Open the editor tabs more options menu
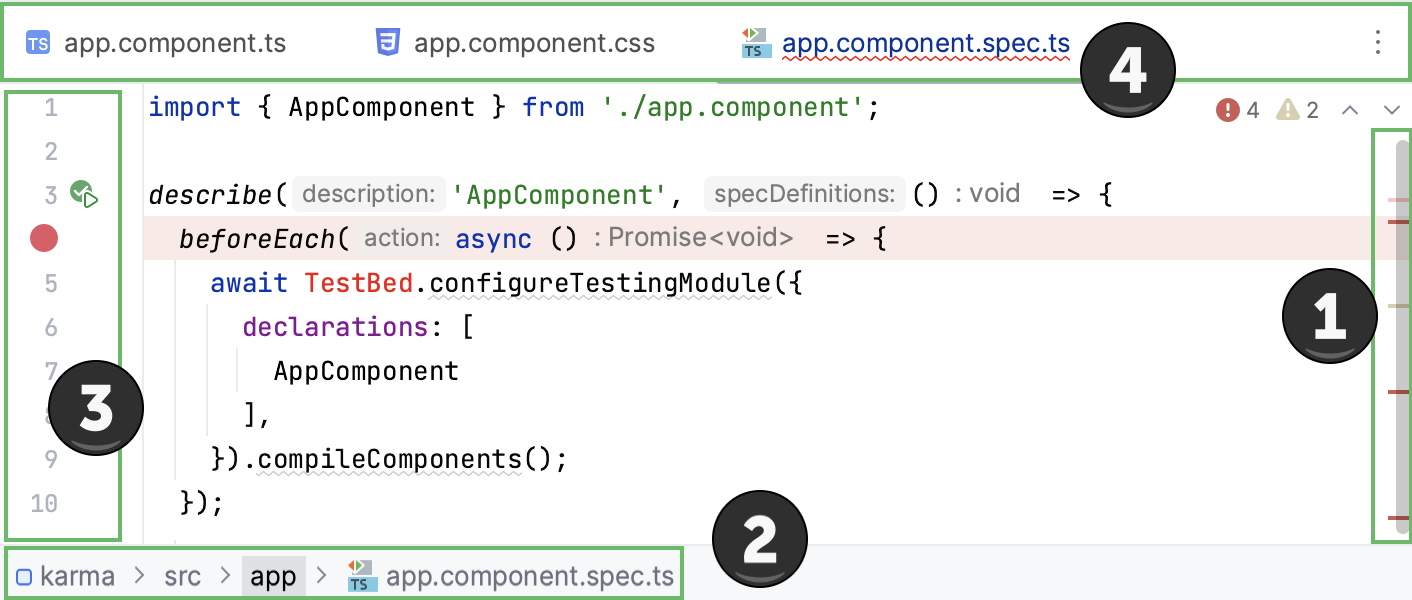The image size is (1412, 600). [x=1378, y=42]
